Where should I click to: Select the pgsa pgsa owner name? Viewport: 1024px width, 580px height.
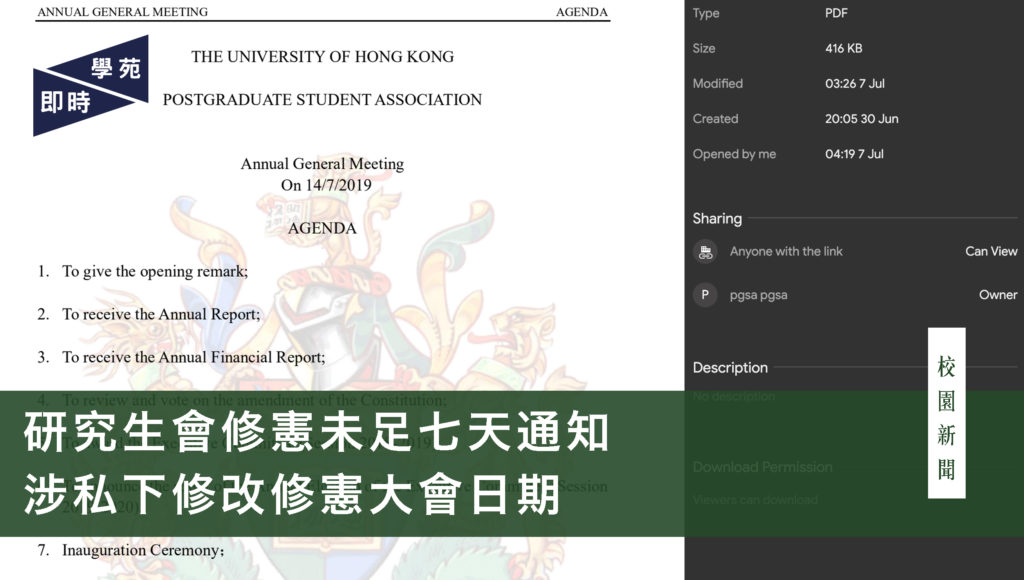(758, 295)
